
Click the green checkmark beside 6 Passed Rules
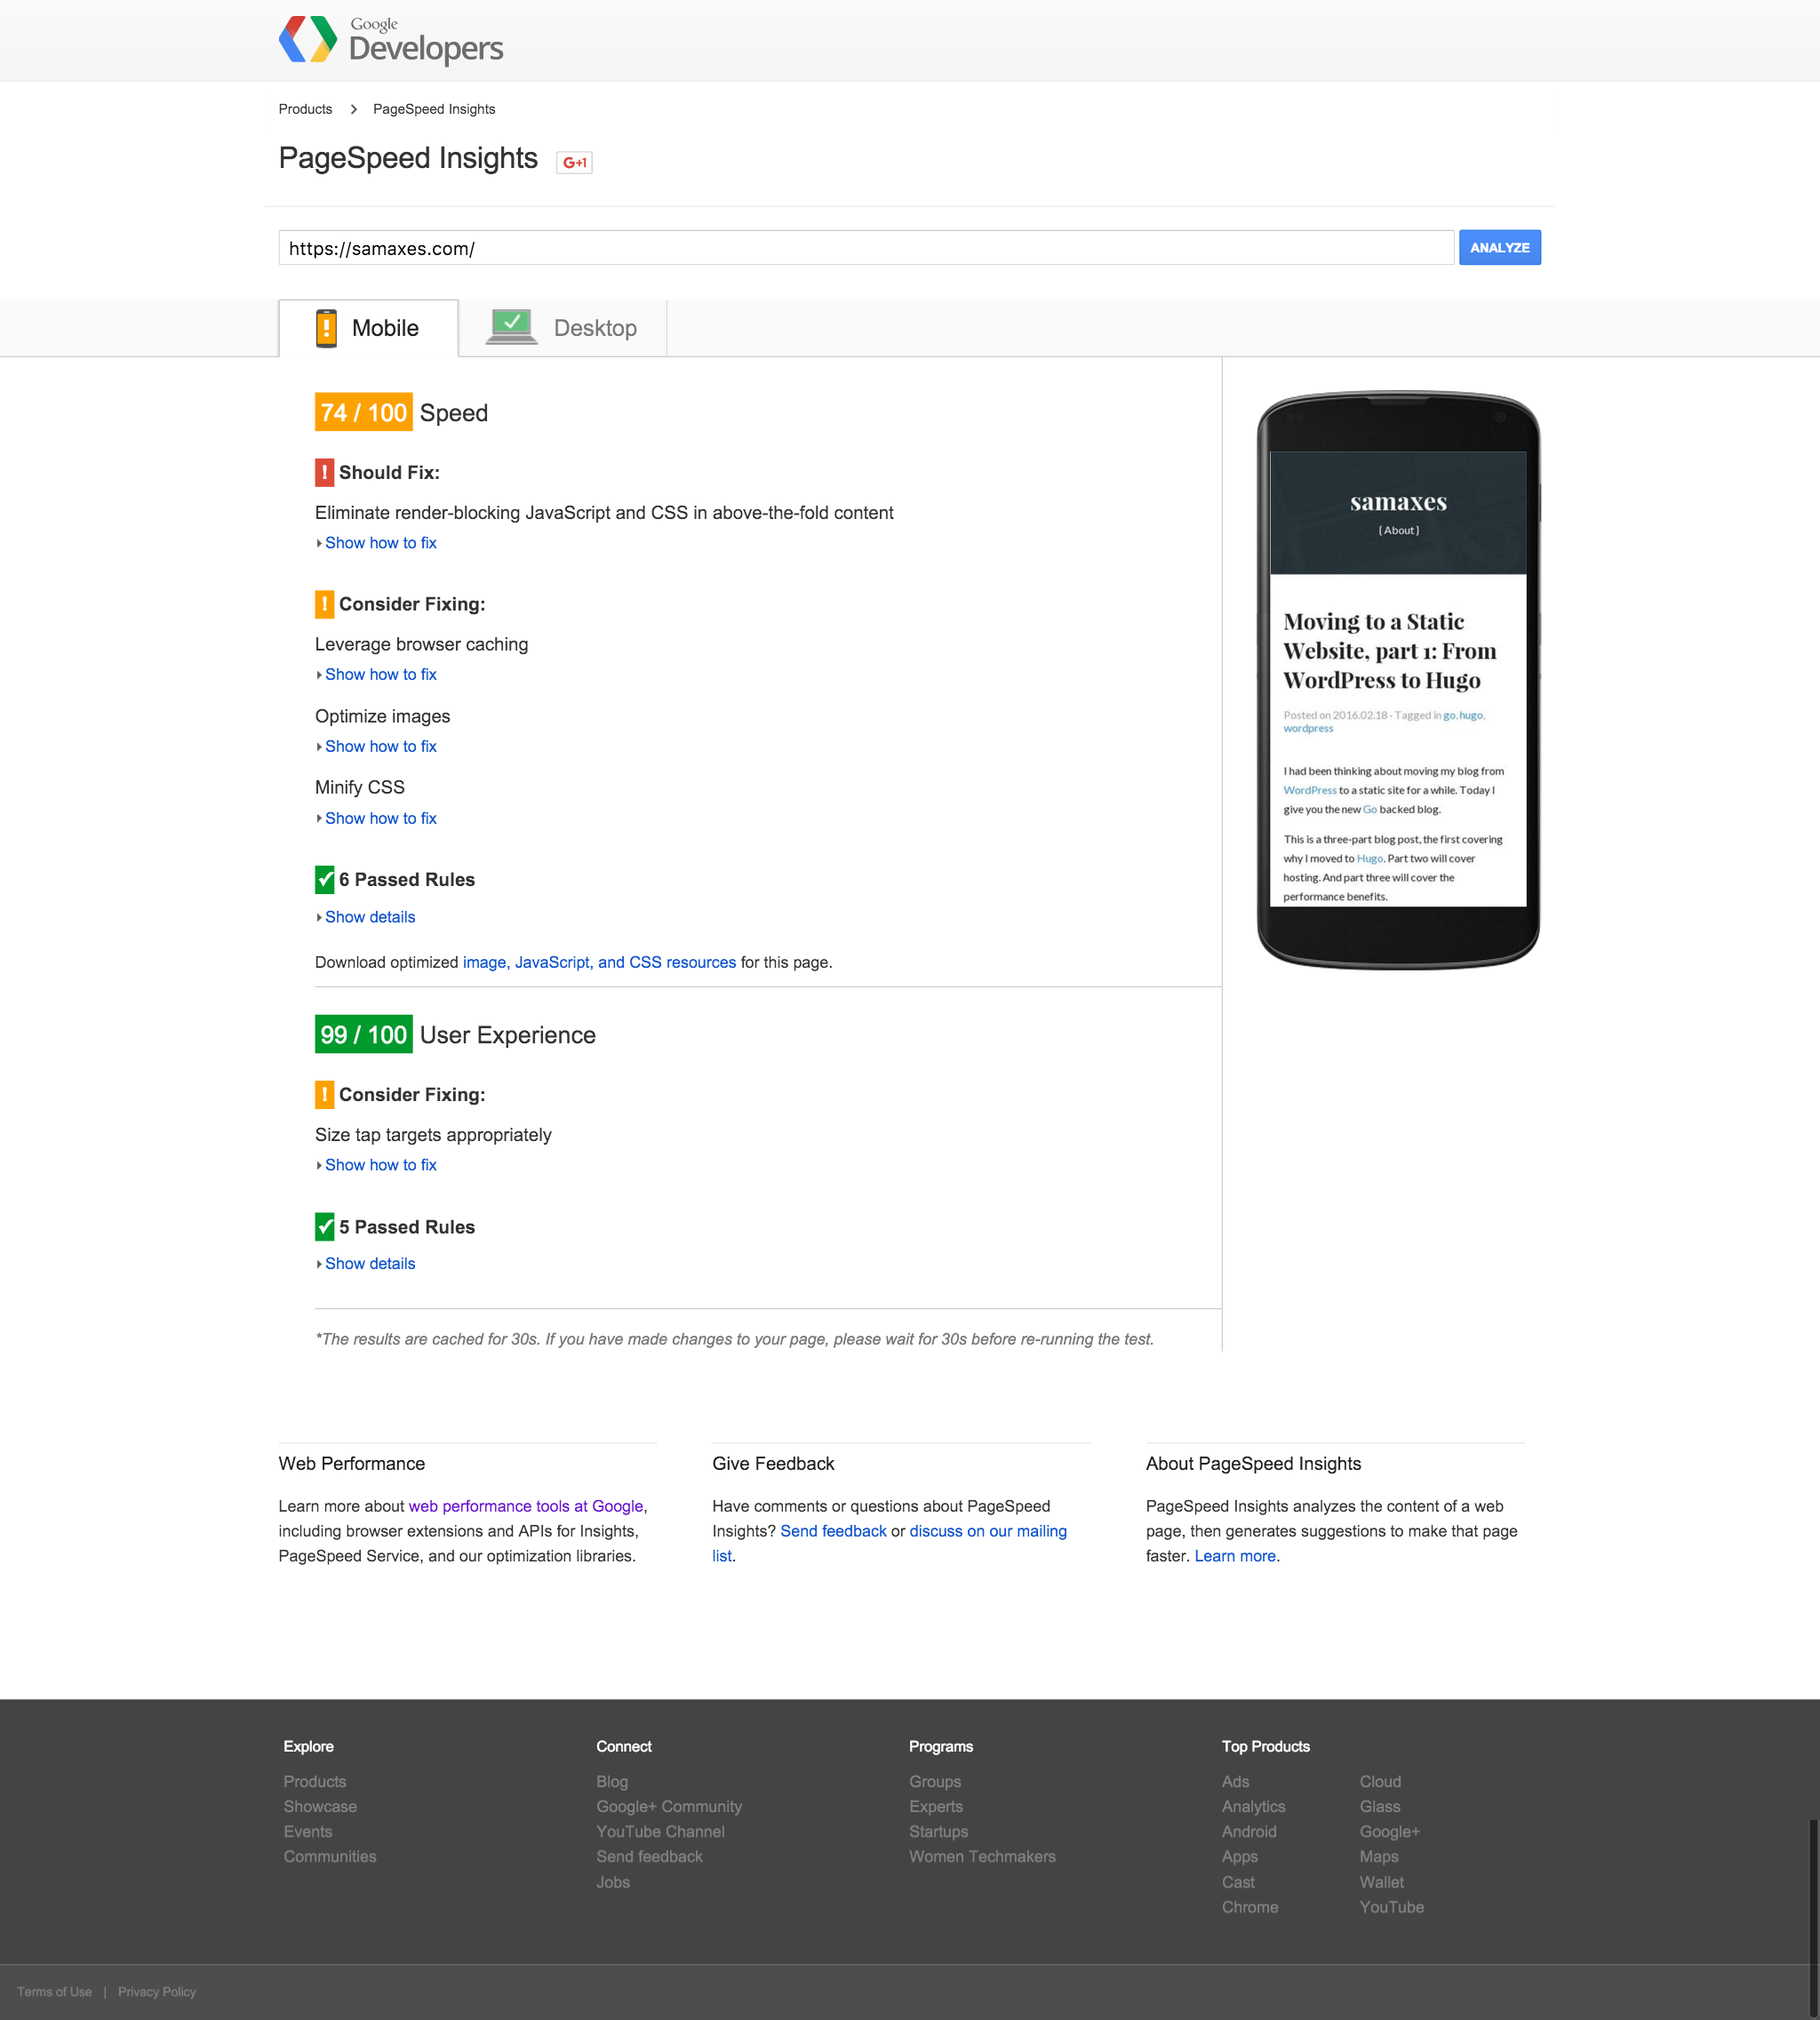coord(324,879)
